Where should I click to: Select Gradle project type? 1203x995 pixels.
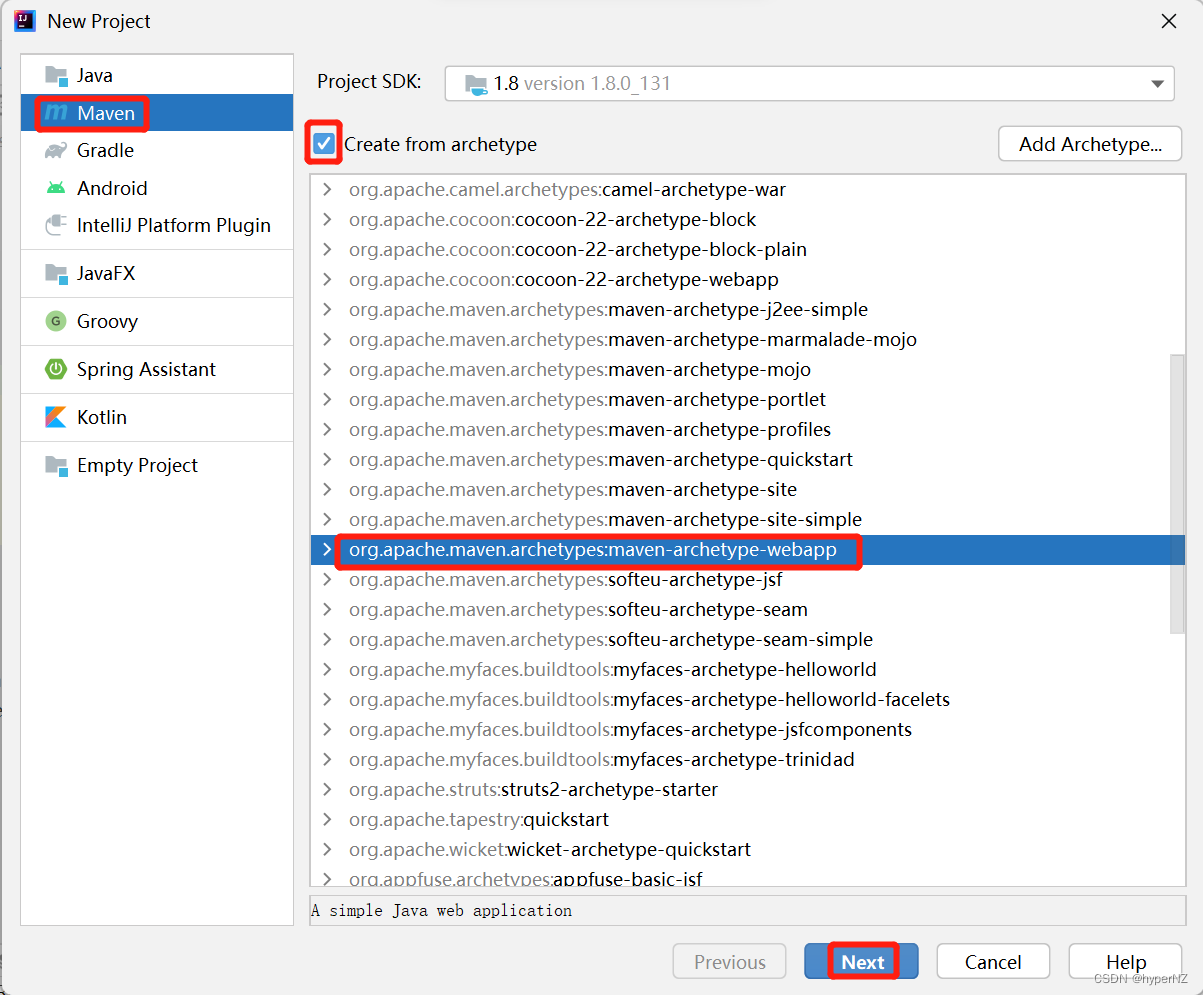(157, 150)
